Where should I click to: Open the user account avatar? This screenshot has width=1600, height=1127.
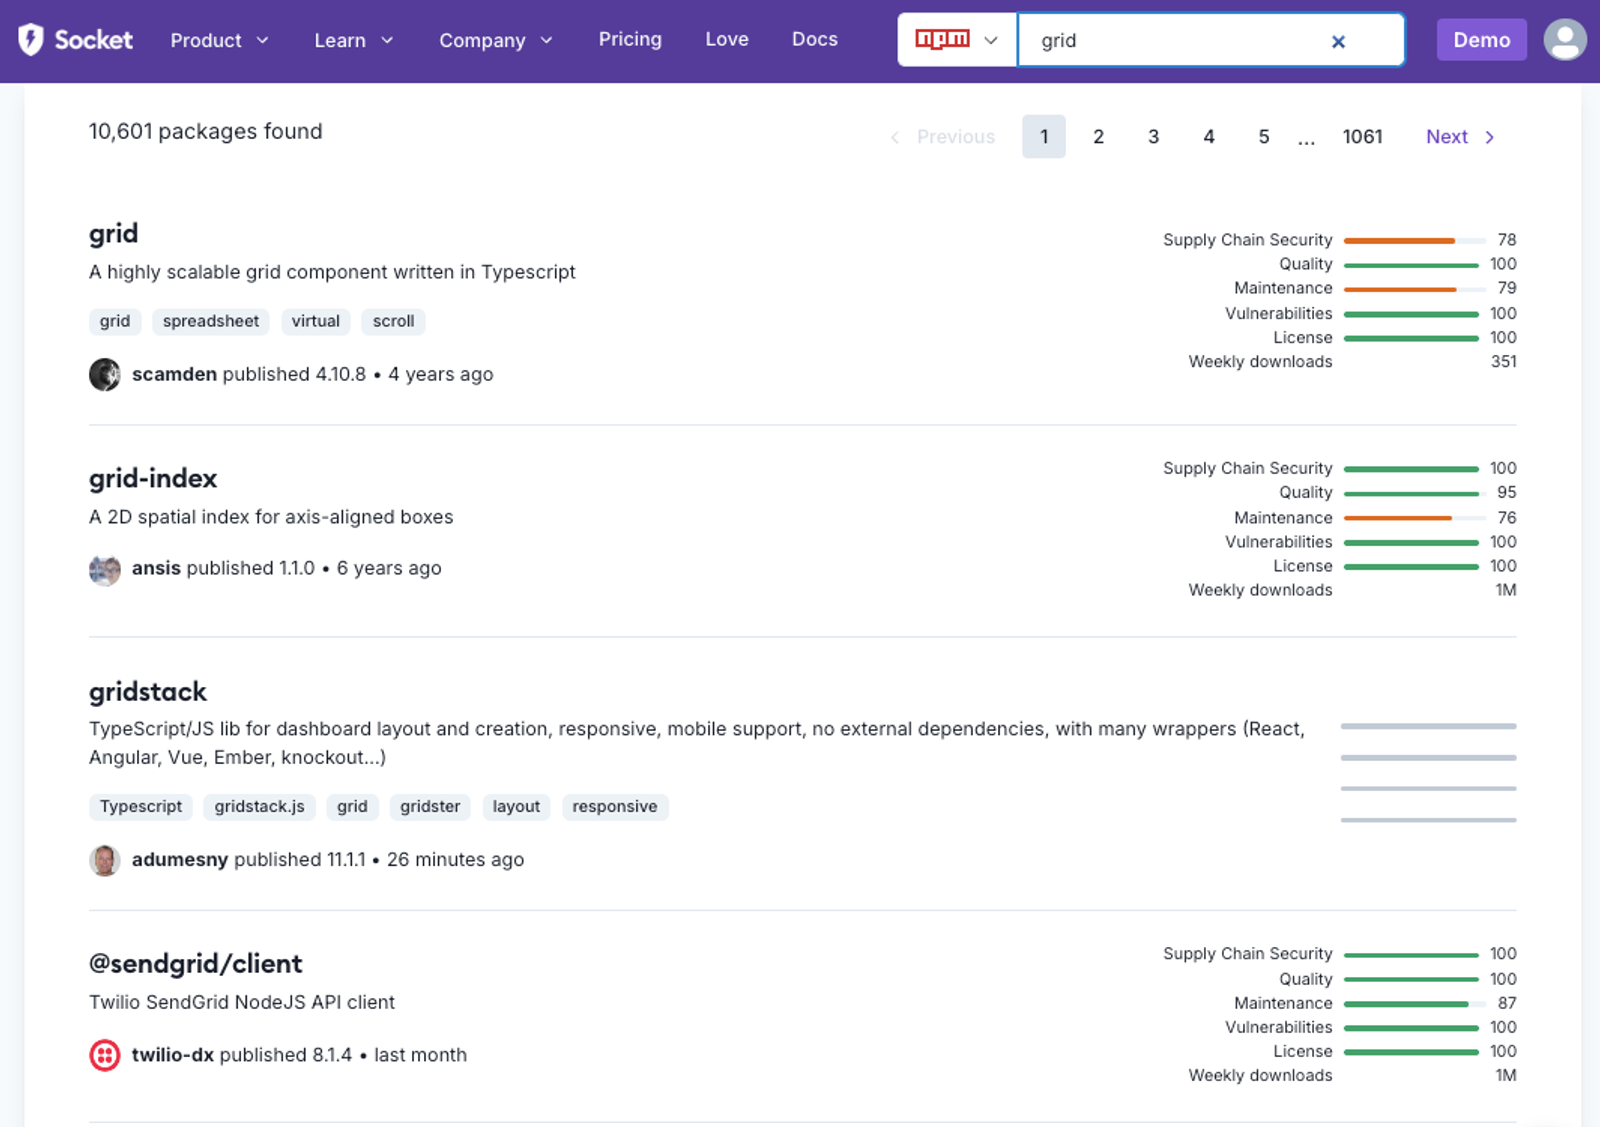coord(1565,40)
